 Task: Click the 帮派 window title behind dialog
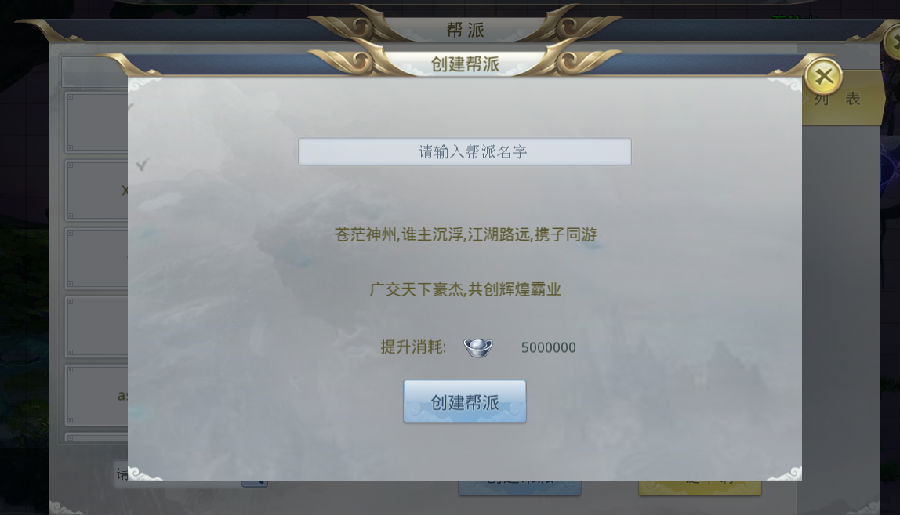[x=465, y=30]
